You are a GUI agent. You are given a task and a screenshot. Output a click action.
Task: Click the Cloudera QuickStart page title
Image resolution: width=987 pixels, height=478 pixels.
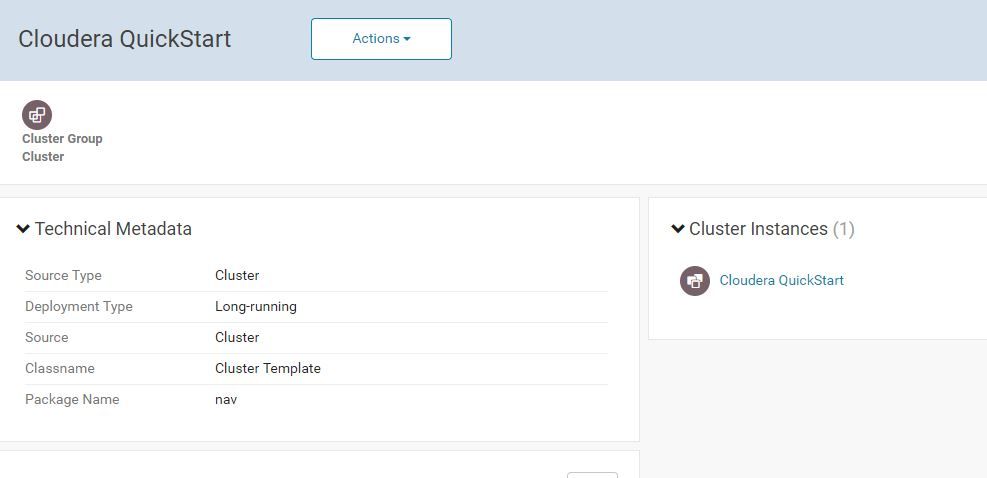click(x=124, y=39)
